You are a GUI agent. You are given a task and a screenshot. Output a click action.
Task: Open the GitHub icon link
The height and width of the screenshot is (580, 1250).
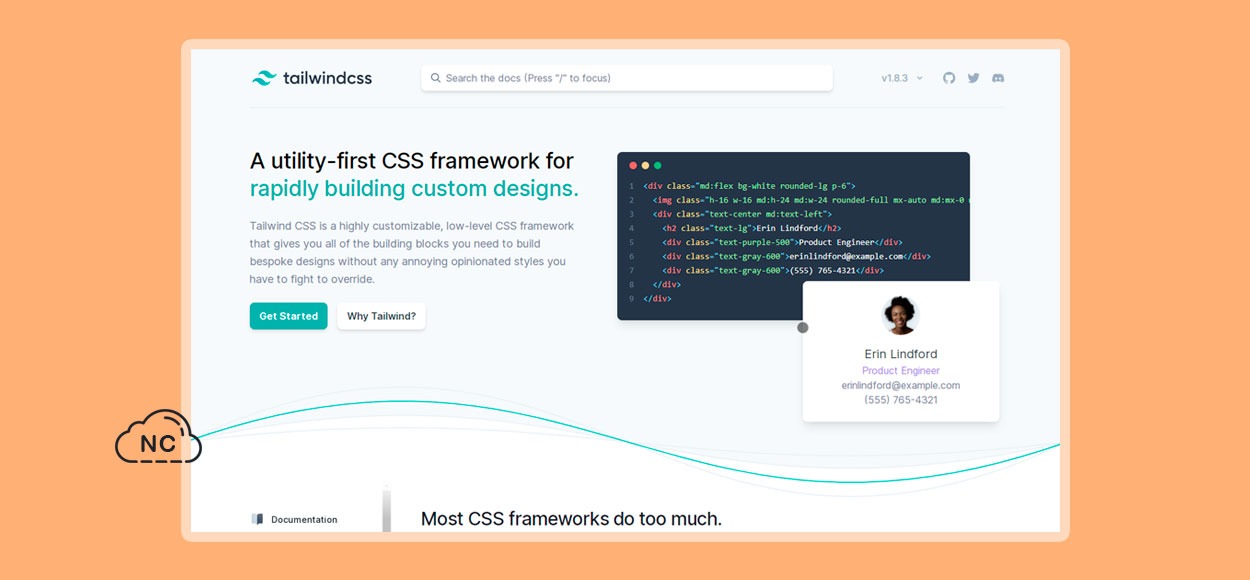[949, 78]
